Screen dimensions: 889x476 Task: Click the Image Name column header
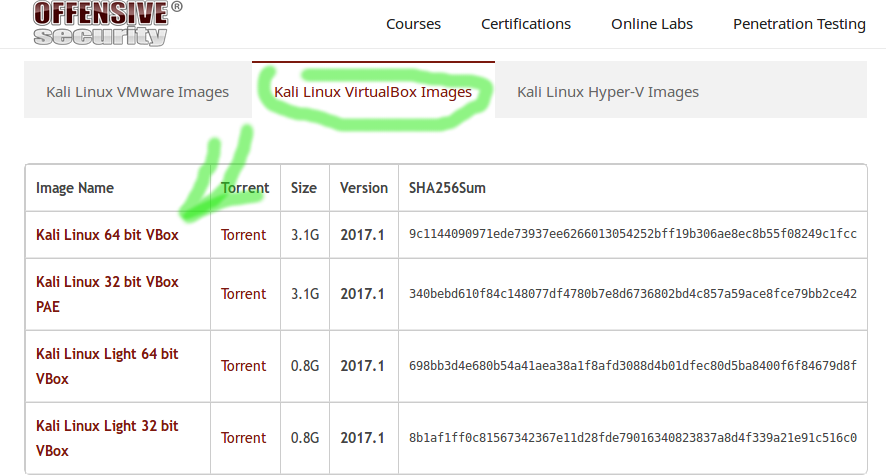(x=75, y=188)
